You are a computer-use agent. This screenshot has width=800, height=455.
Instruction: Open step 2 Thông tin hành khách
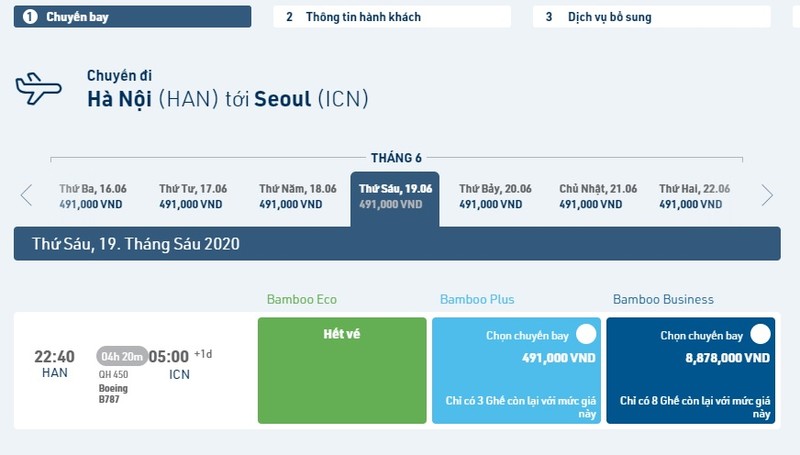pos(392,17)
